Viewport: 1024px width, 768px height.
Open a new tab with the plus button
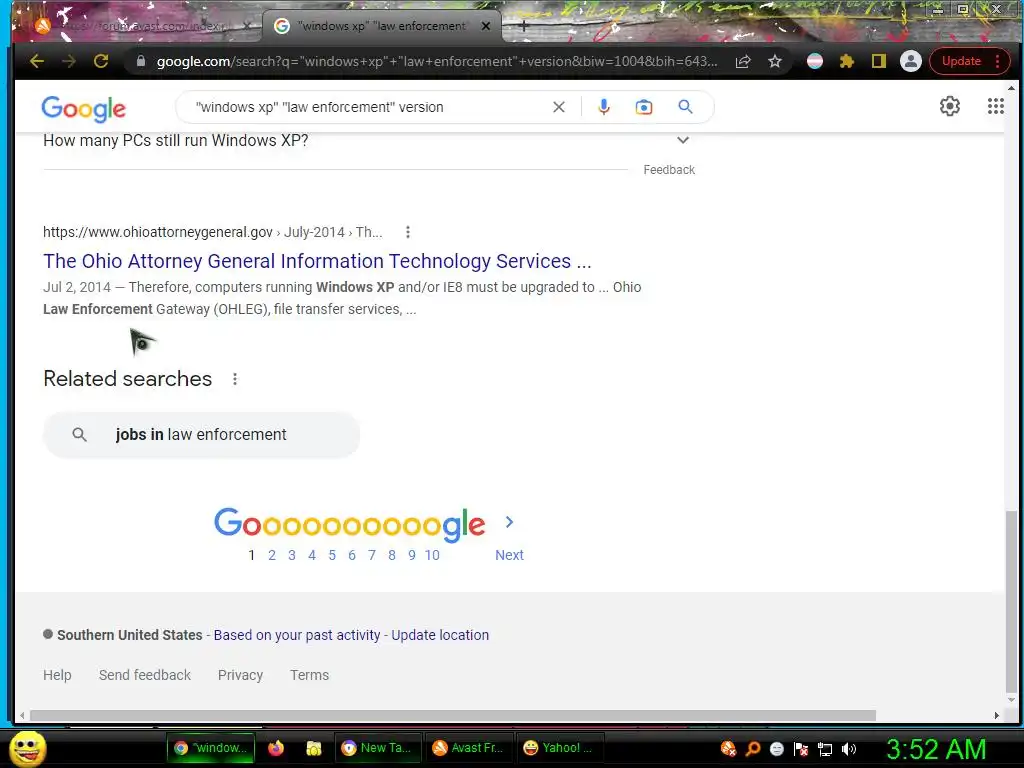524,26
